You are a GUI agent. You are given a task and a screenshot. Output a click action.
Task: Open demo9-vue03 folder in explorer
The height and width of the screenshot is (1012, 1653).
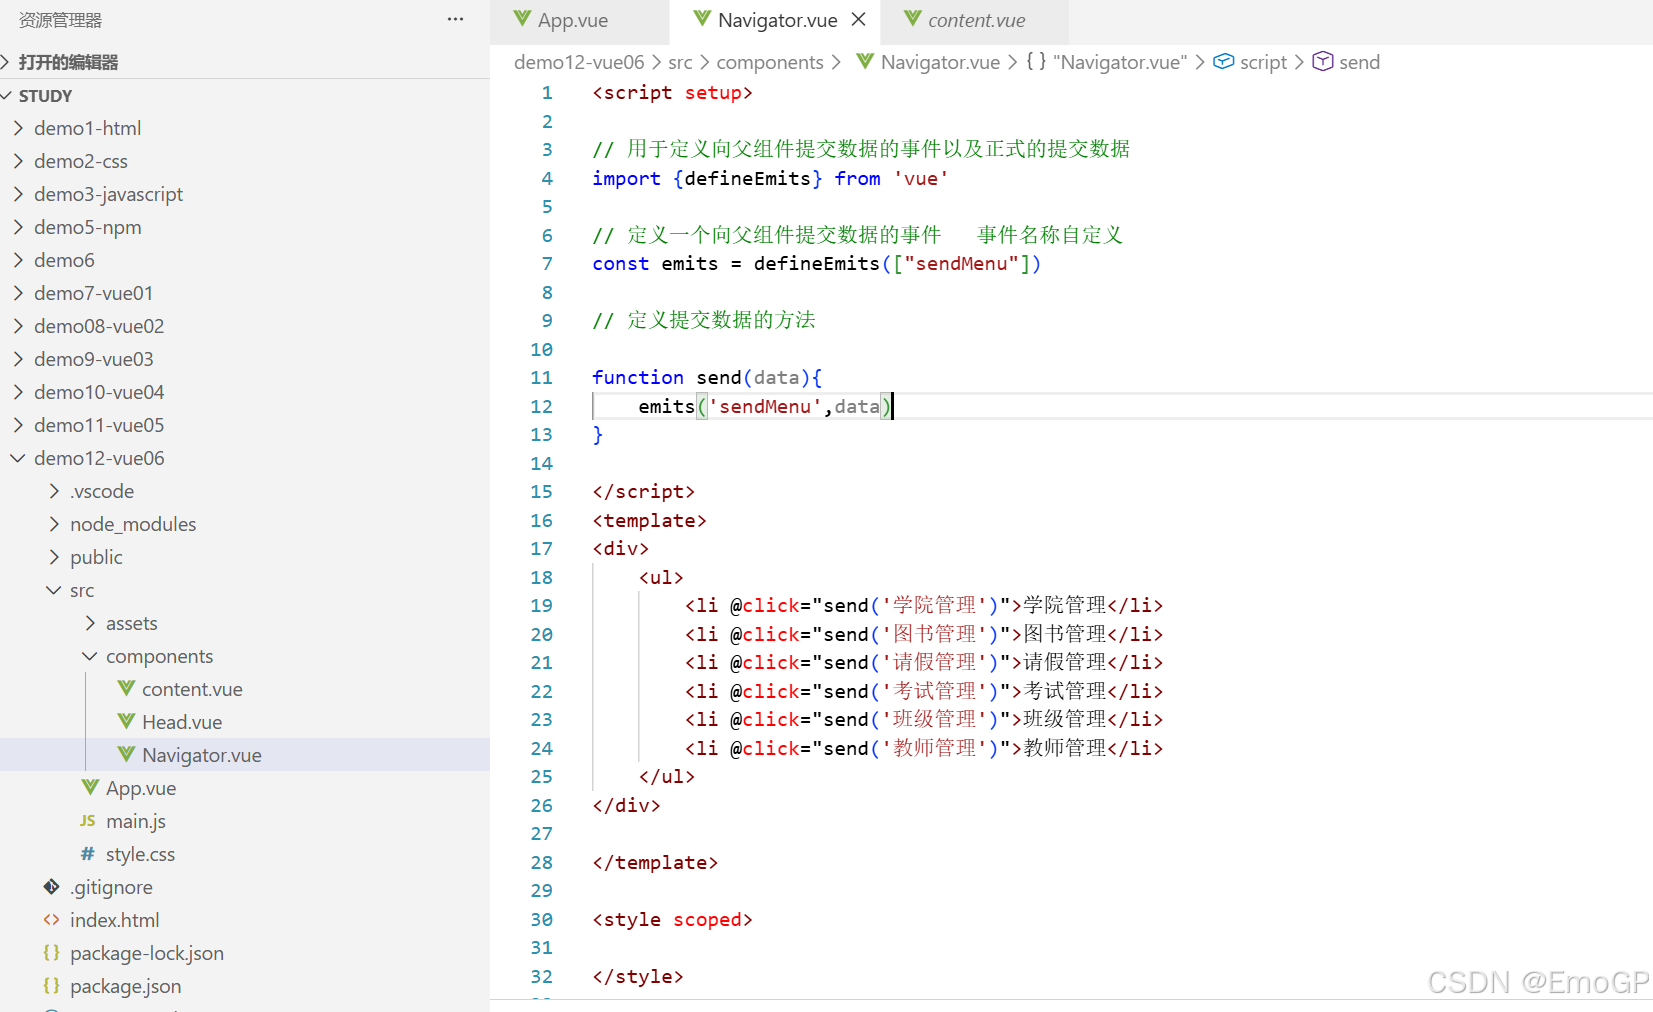[245, 359]
